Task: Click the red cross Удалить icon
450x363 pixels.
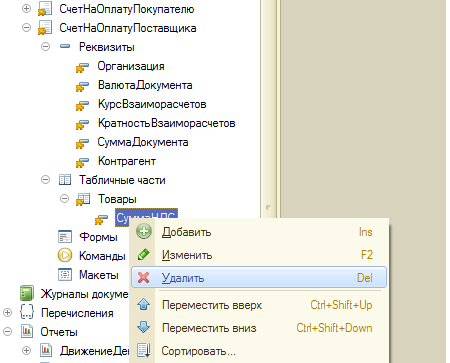Action: click(x=143, y=277)
